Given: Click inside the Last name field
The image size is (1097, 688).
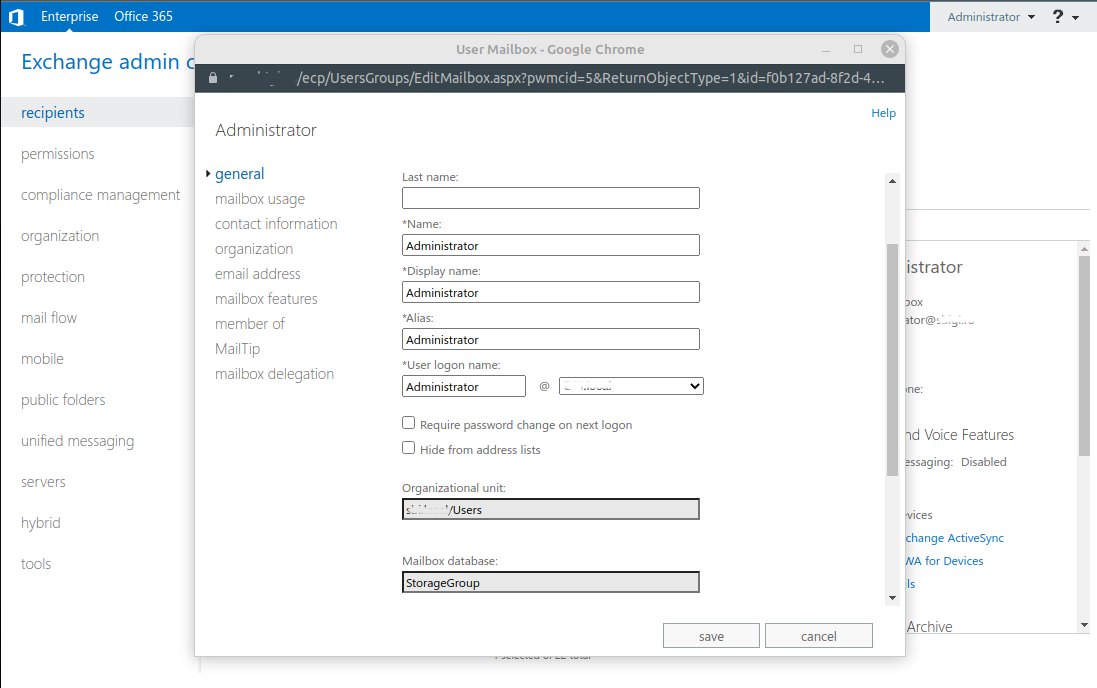Looking at the screenshot, I should click(x=550, y=197).
